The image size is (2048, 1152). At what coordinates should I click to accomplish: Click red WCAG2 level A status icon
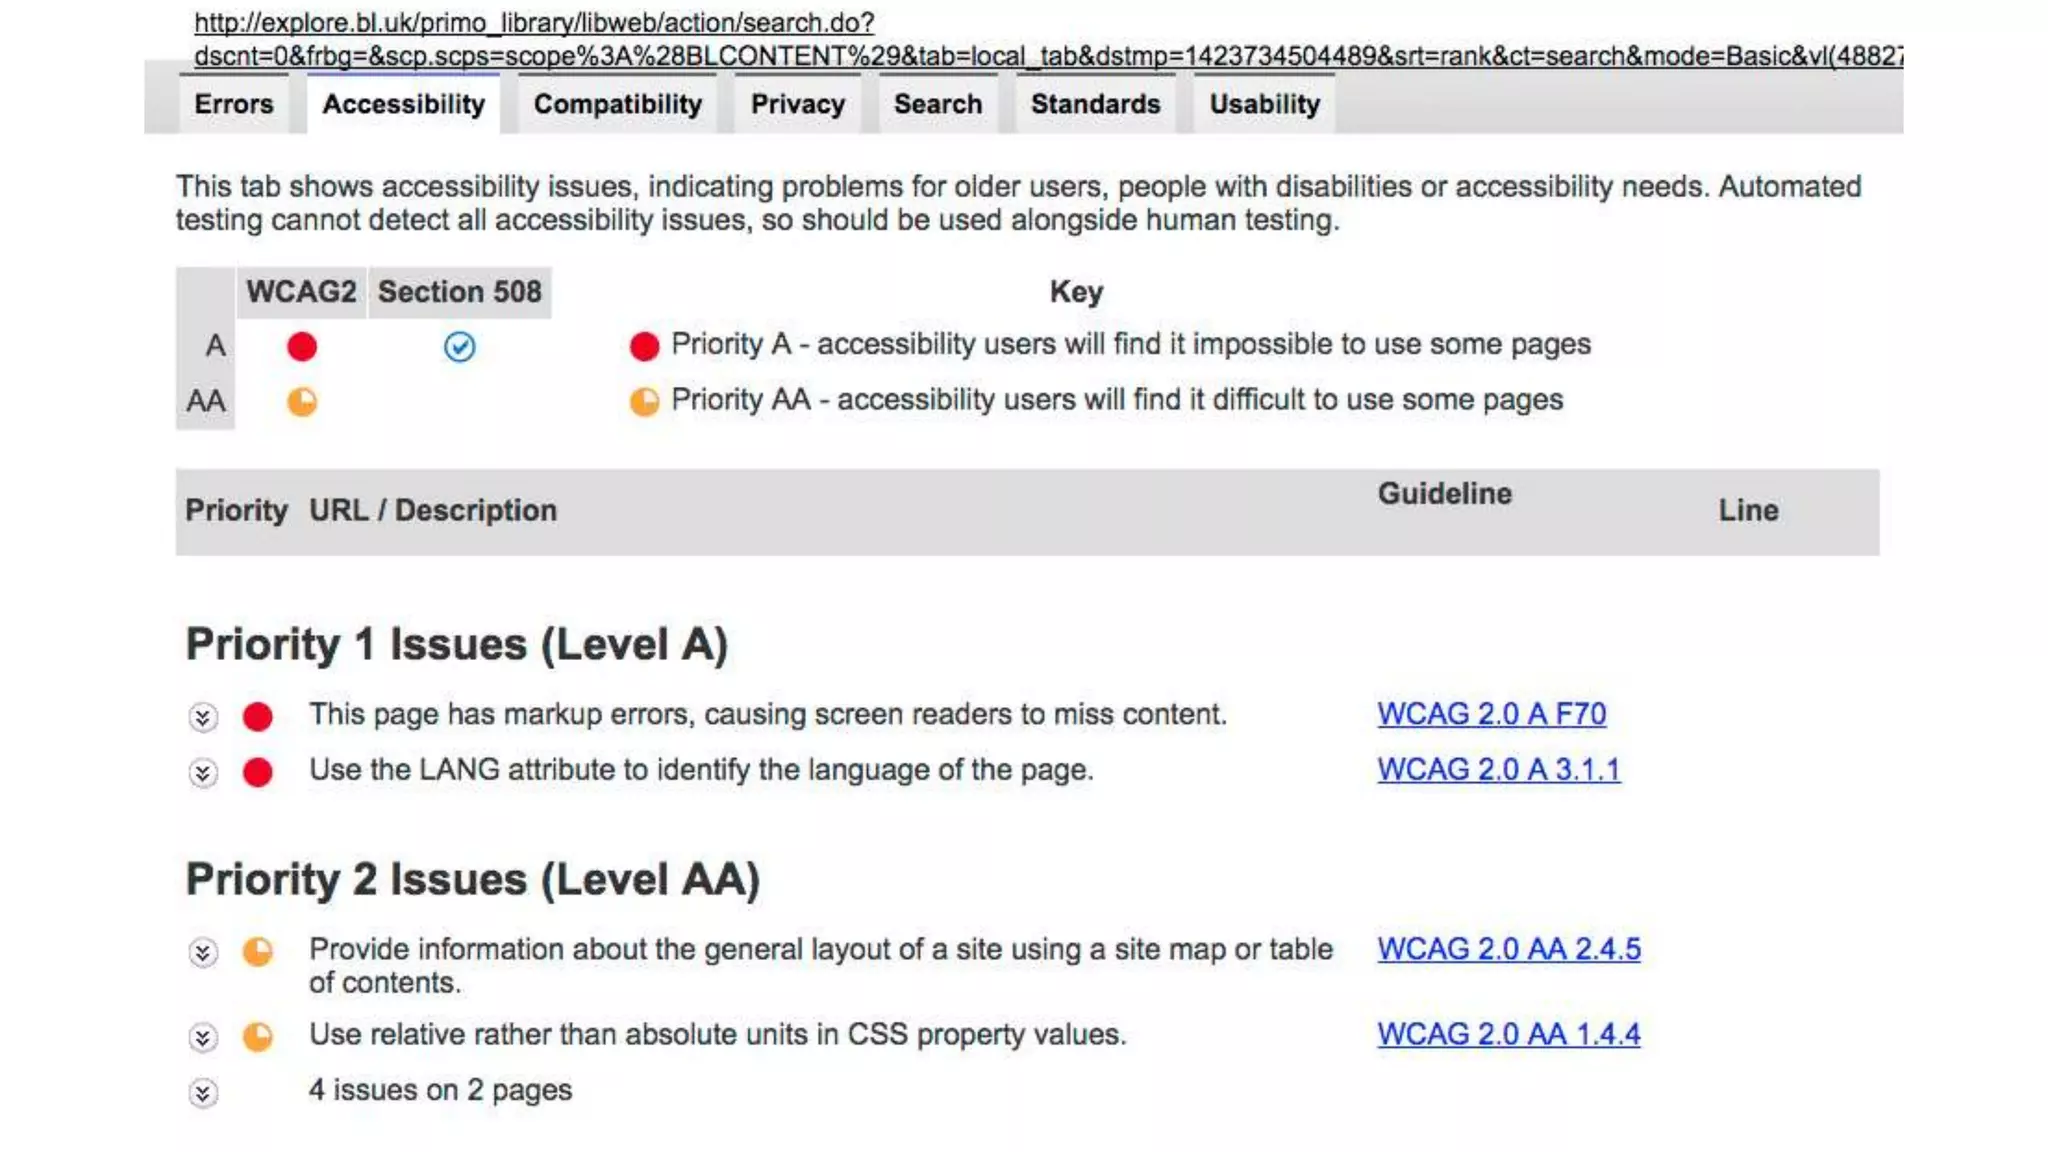(x=302, y=347)
